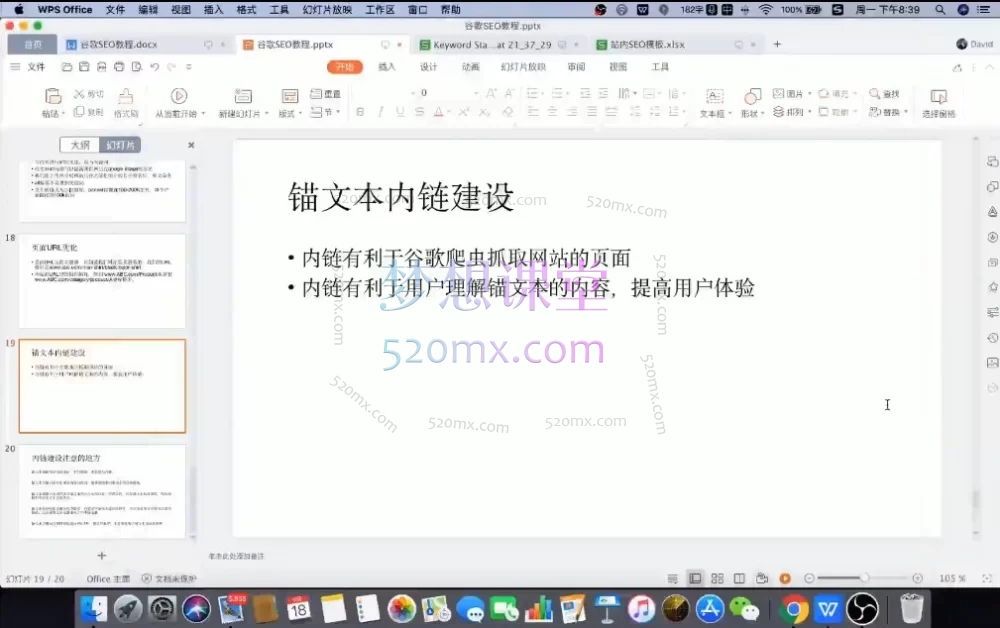Toggle italic formatting
Viewport: 1000px width, 628px height.
380,112
